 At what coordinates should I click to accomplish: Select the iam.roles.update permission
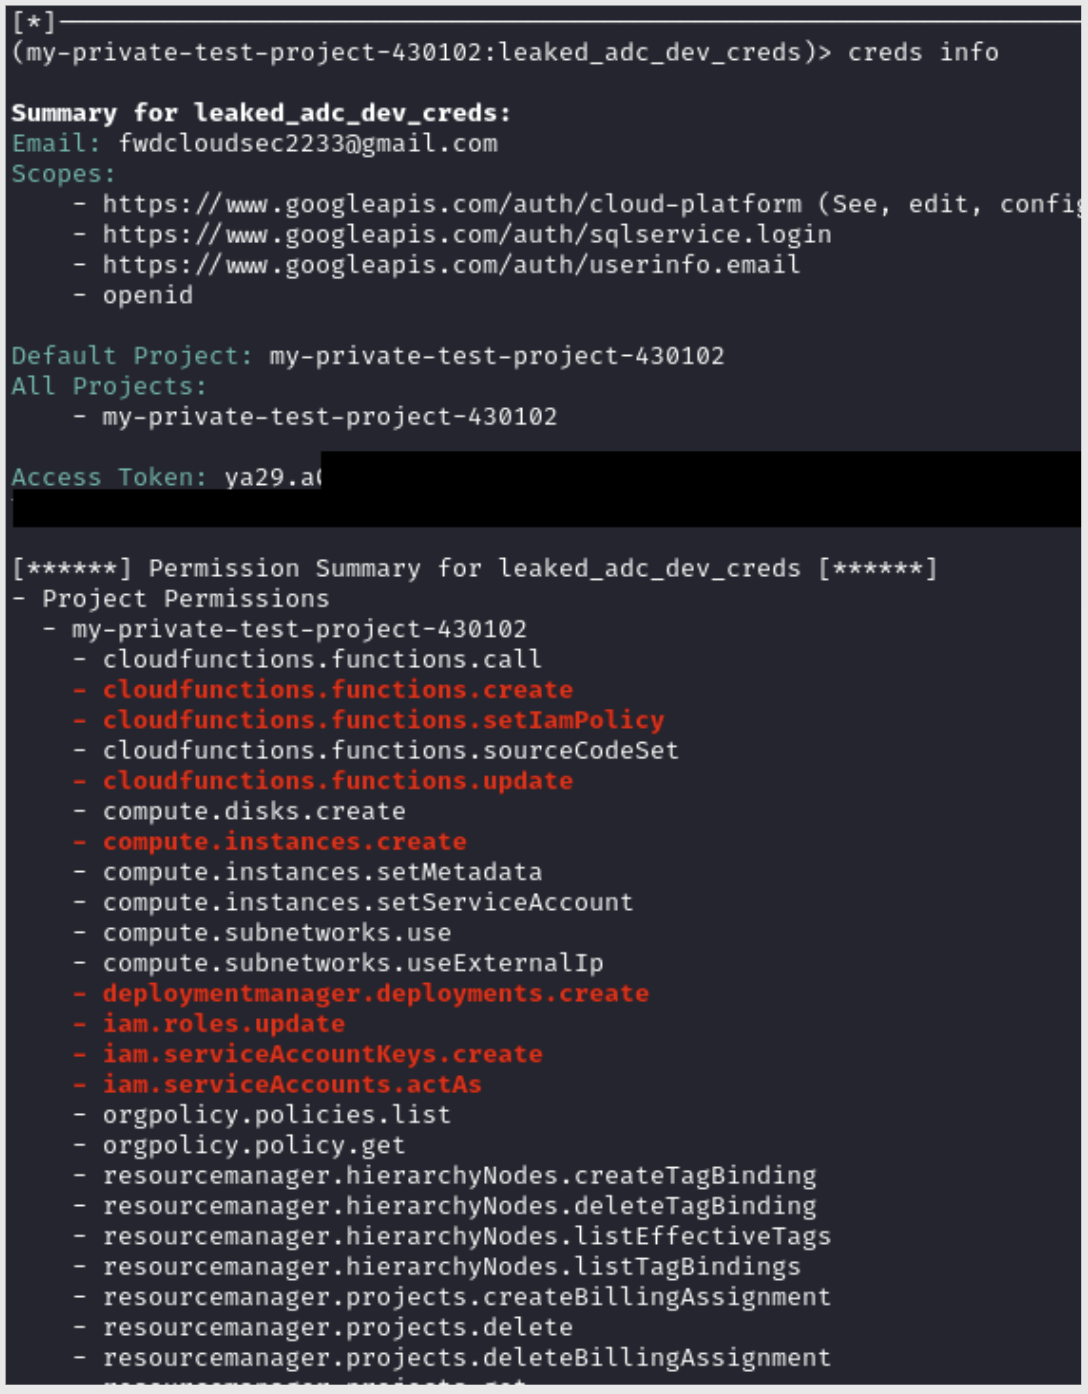224,1024
